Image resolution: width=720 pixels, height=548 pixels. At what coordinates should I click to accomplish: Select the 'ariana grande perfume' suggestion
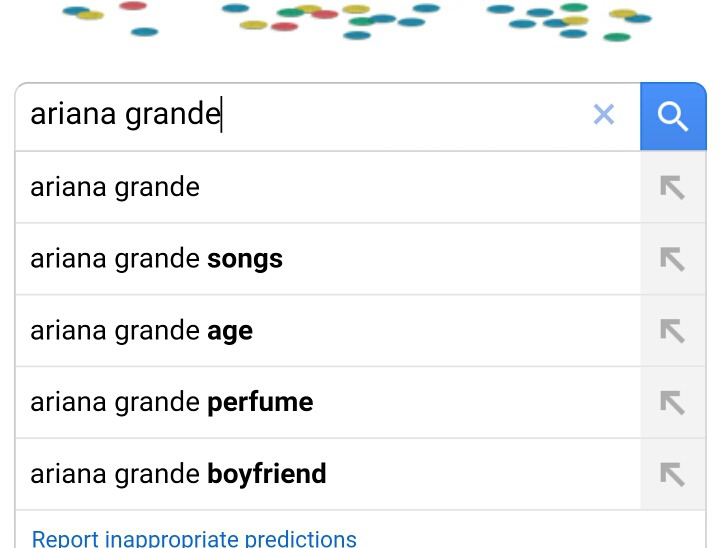pyautogui.click(x=328, y=402)
